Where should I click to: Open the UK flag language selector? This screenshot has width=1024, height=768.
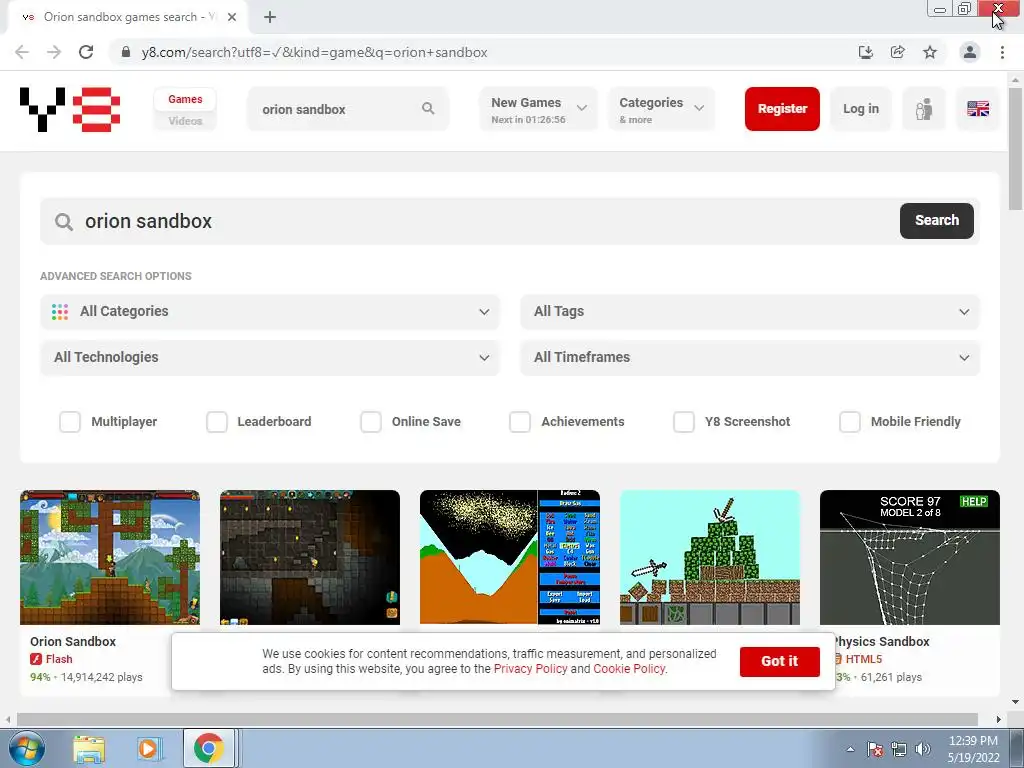point(978,109)
